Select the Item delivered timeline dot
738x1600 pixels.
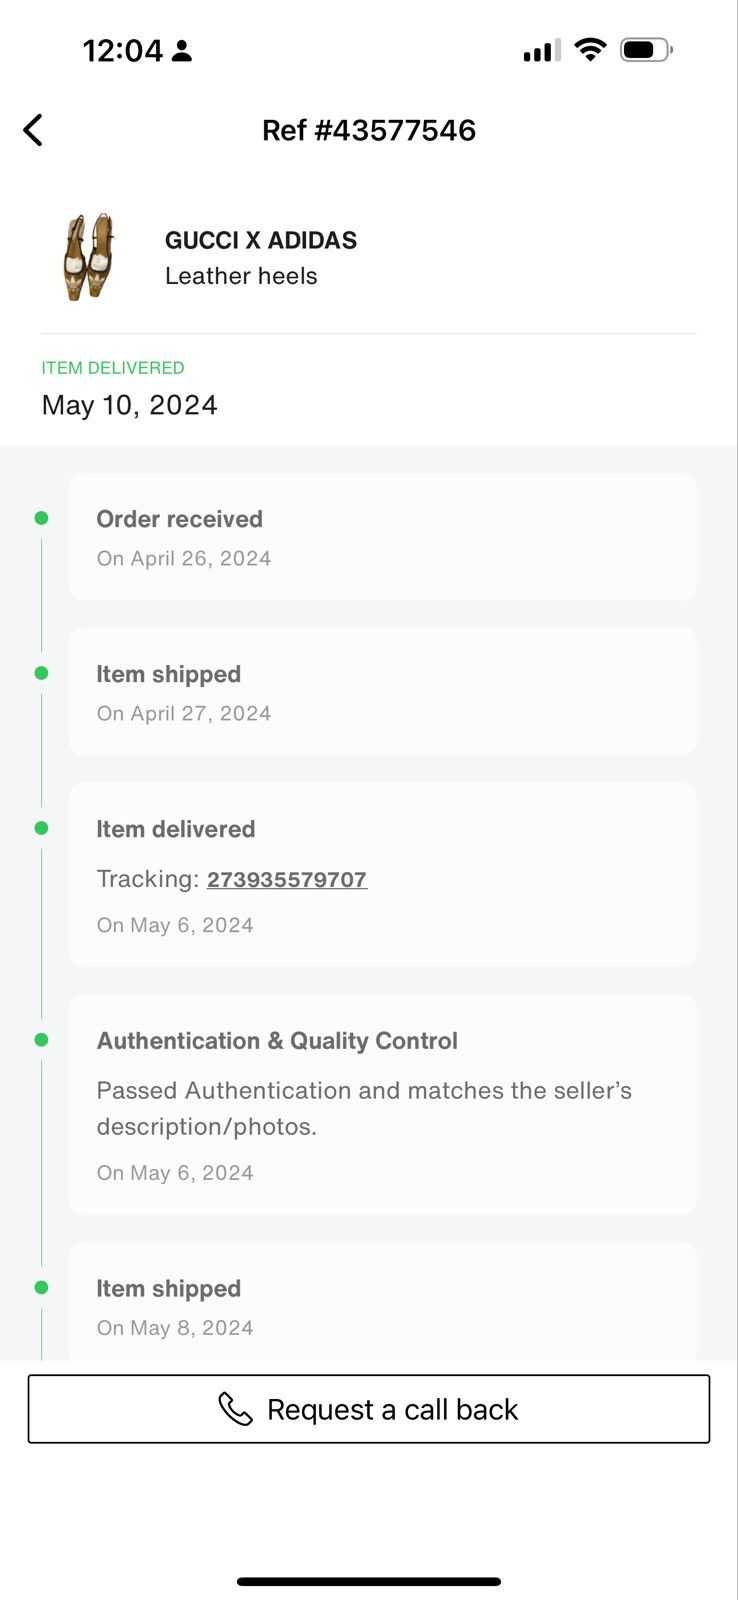coord(41,828)
